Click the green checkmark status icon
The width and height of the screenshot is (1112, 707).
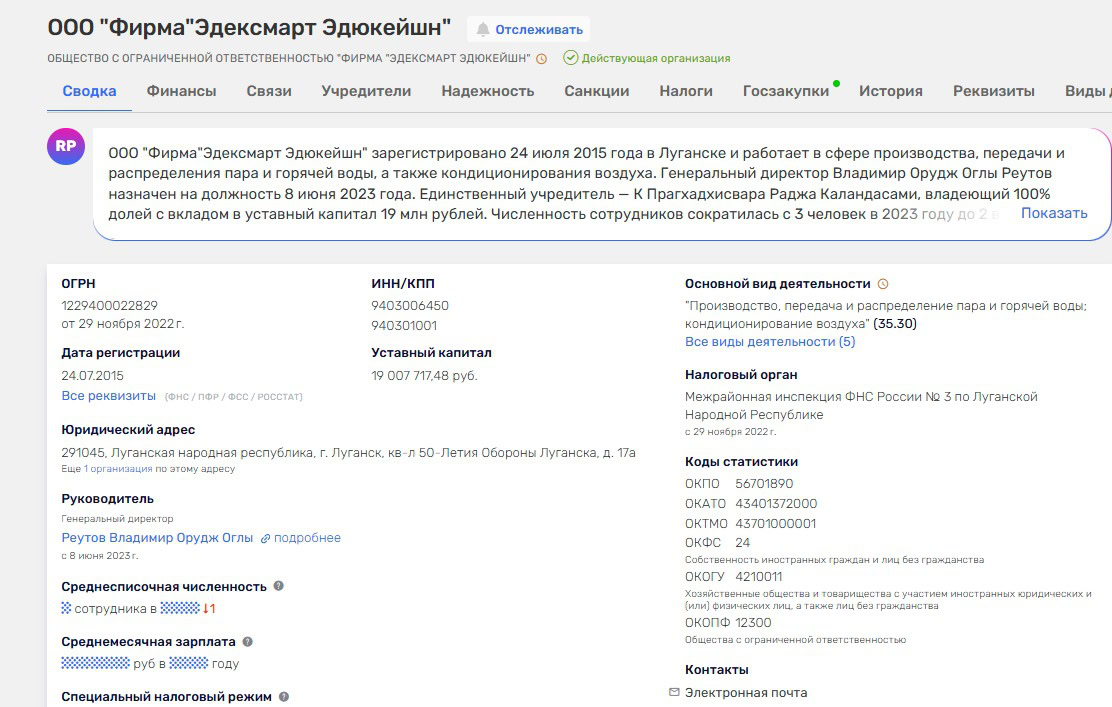(x=570, y=58)
